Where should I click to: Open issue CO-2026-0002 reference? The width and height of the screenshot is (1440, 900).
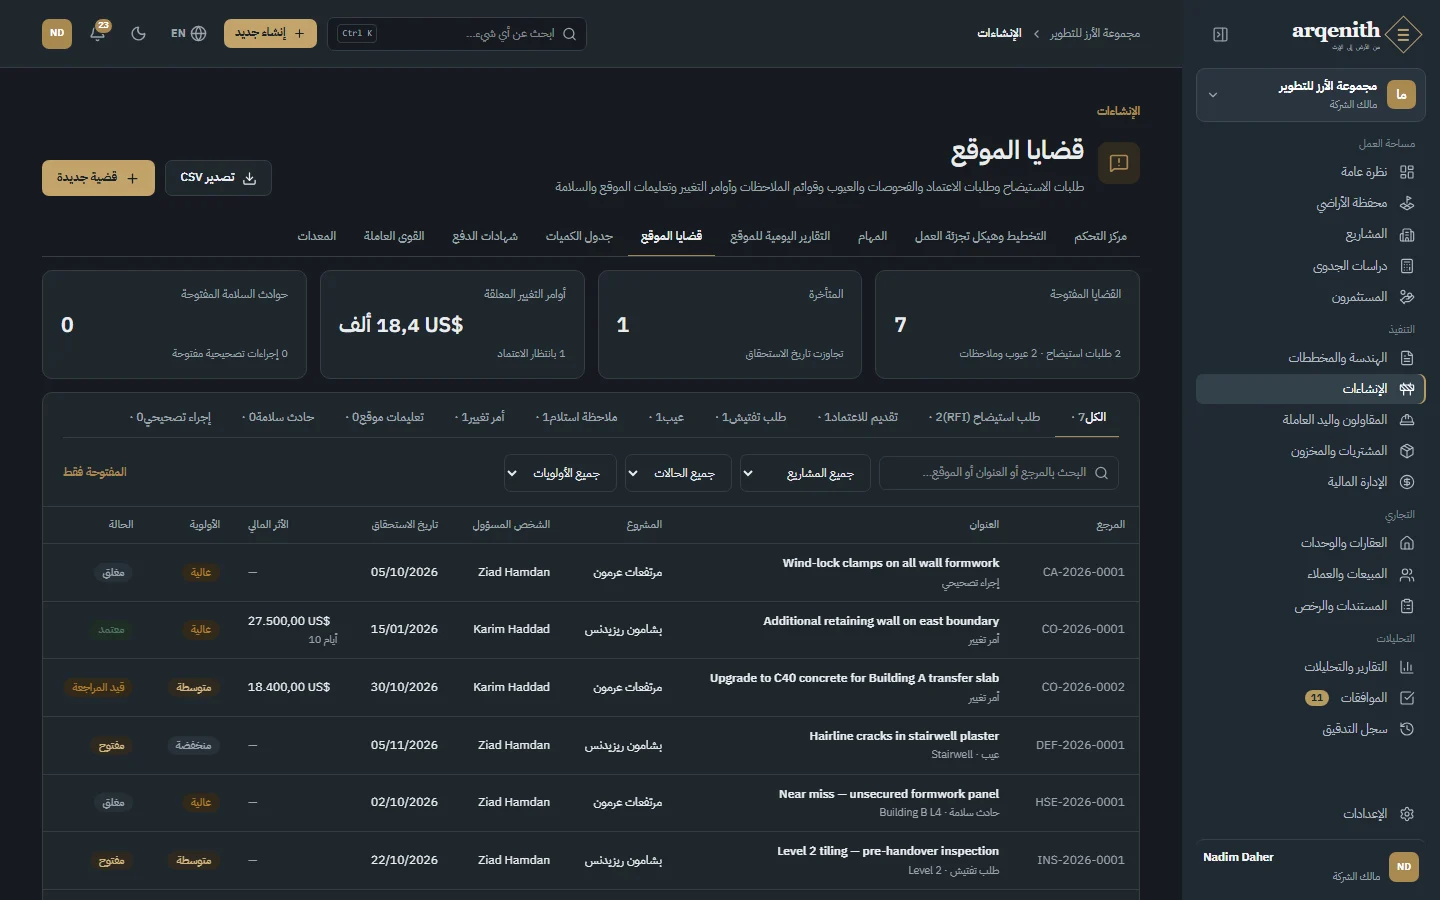pos(1083,687)
